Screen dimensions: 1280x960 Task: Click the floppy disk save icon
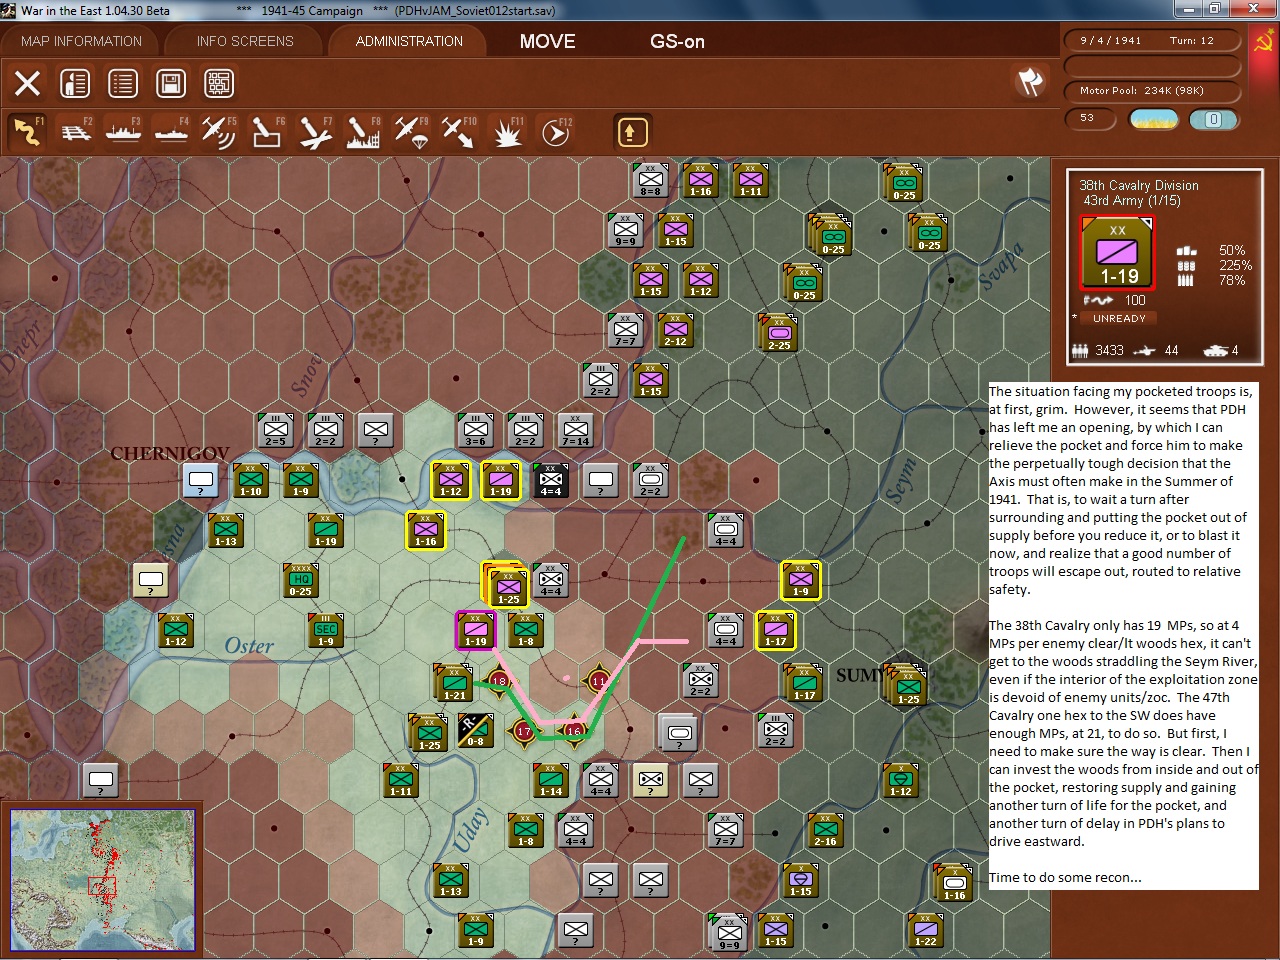(171, 83)
